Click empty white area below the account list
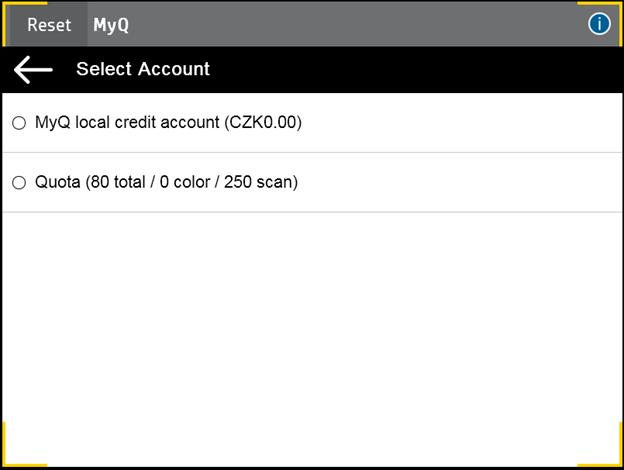The width and height of the screenshot is (624, 470). click(x=312, y=330)
